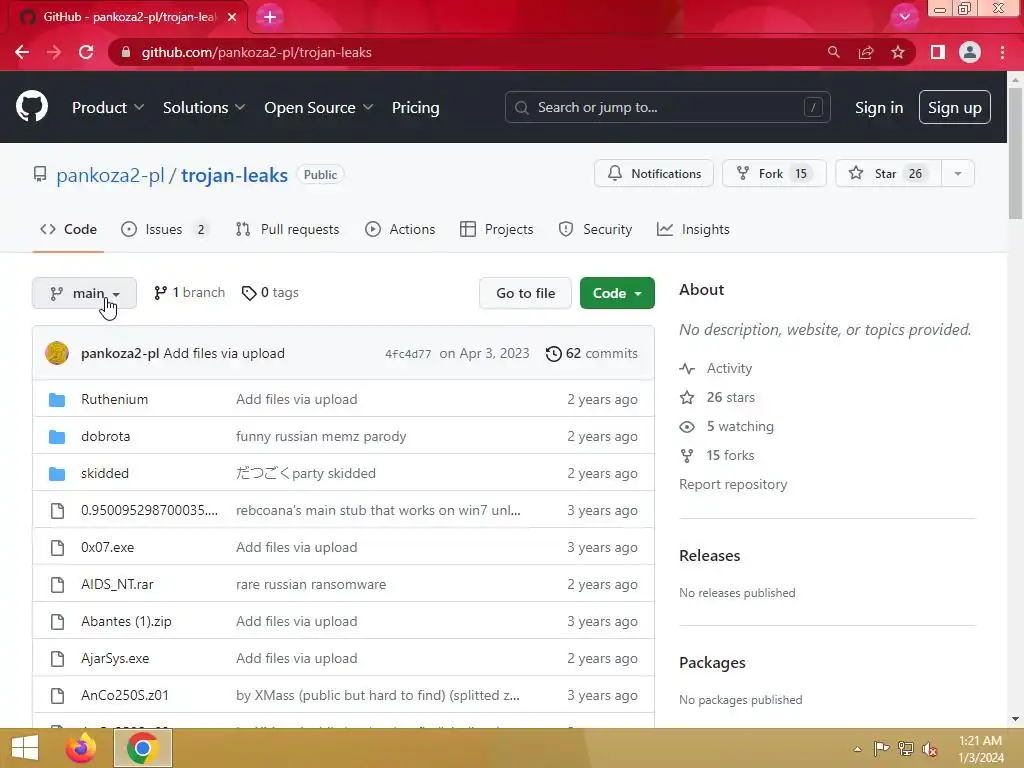Click the address bar URL
The height and width of the screenshot is (768, 1024).
[x=257, y=52]
